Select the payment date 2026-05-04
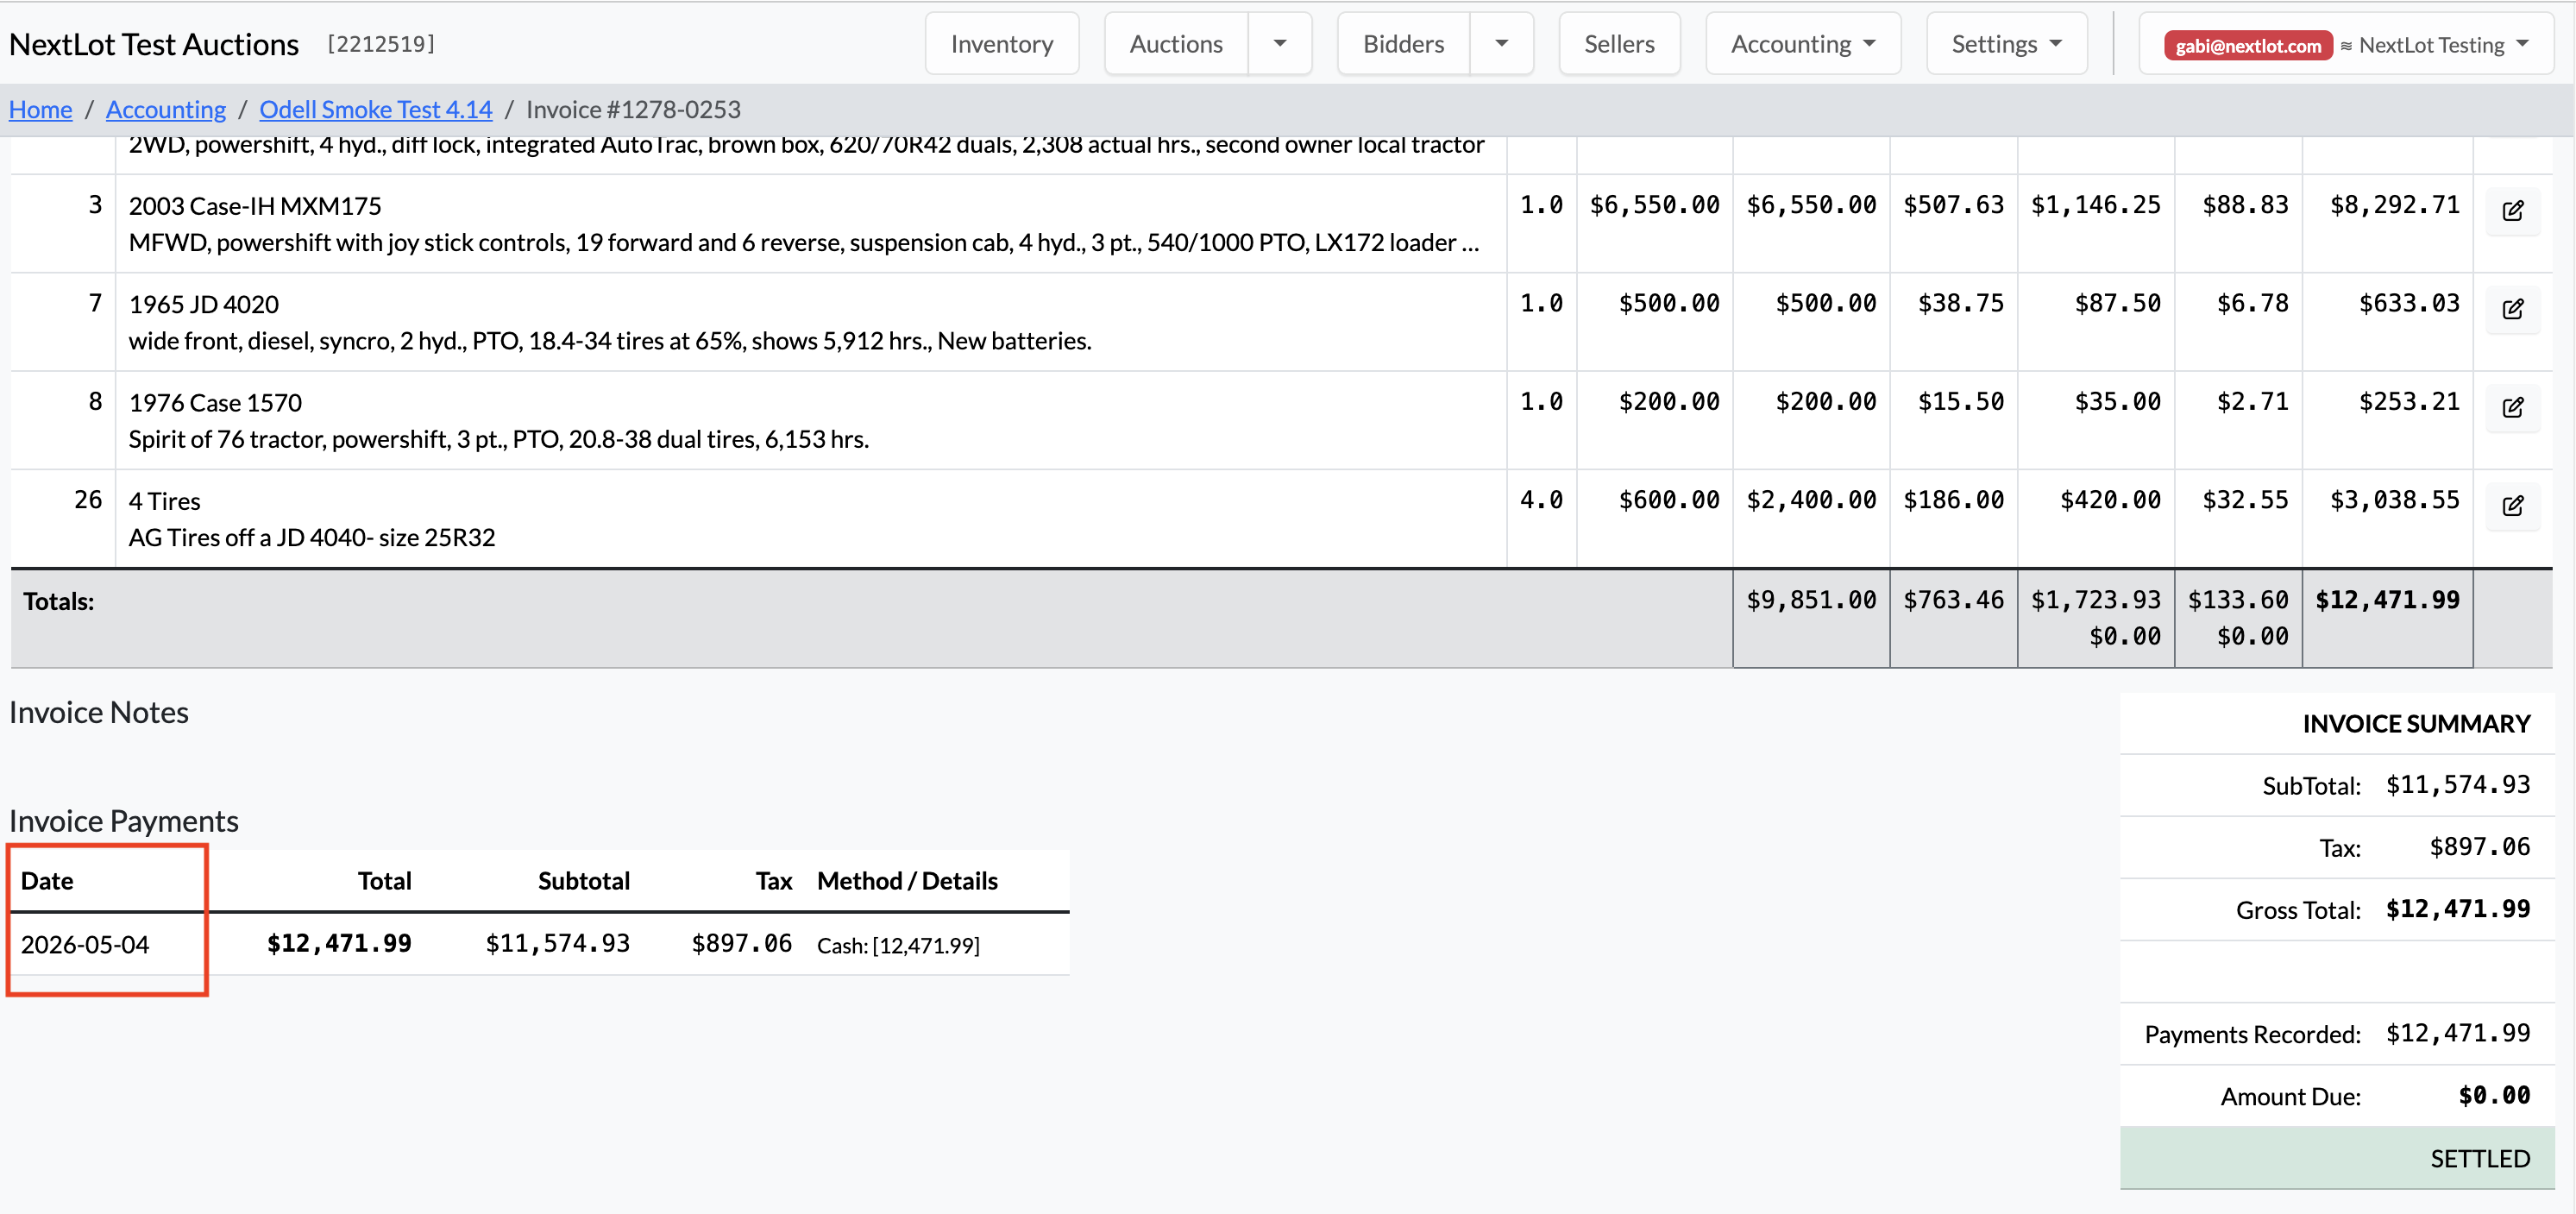 [x=85, y=944]
